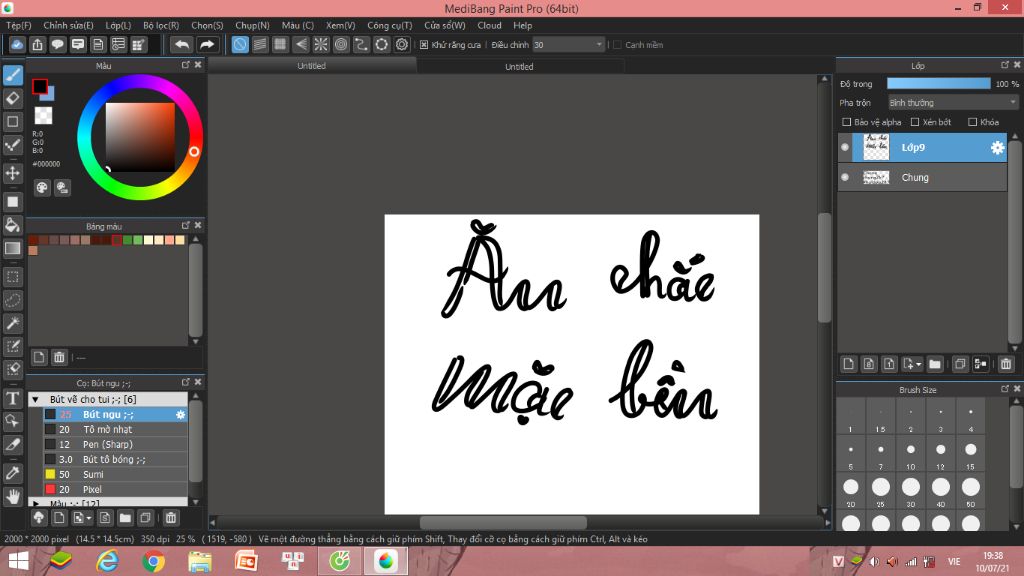Select the Pixel brush
This screenshot has width=1024, height=576.
coord(116,489)
